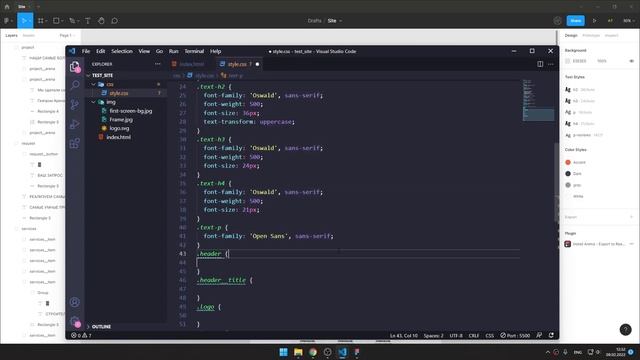Collapse TEST_SITE folder section
640x360 pixels.
click(102, 76)
